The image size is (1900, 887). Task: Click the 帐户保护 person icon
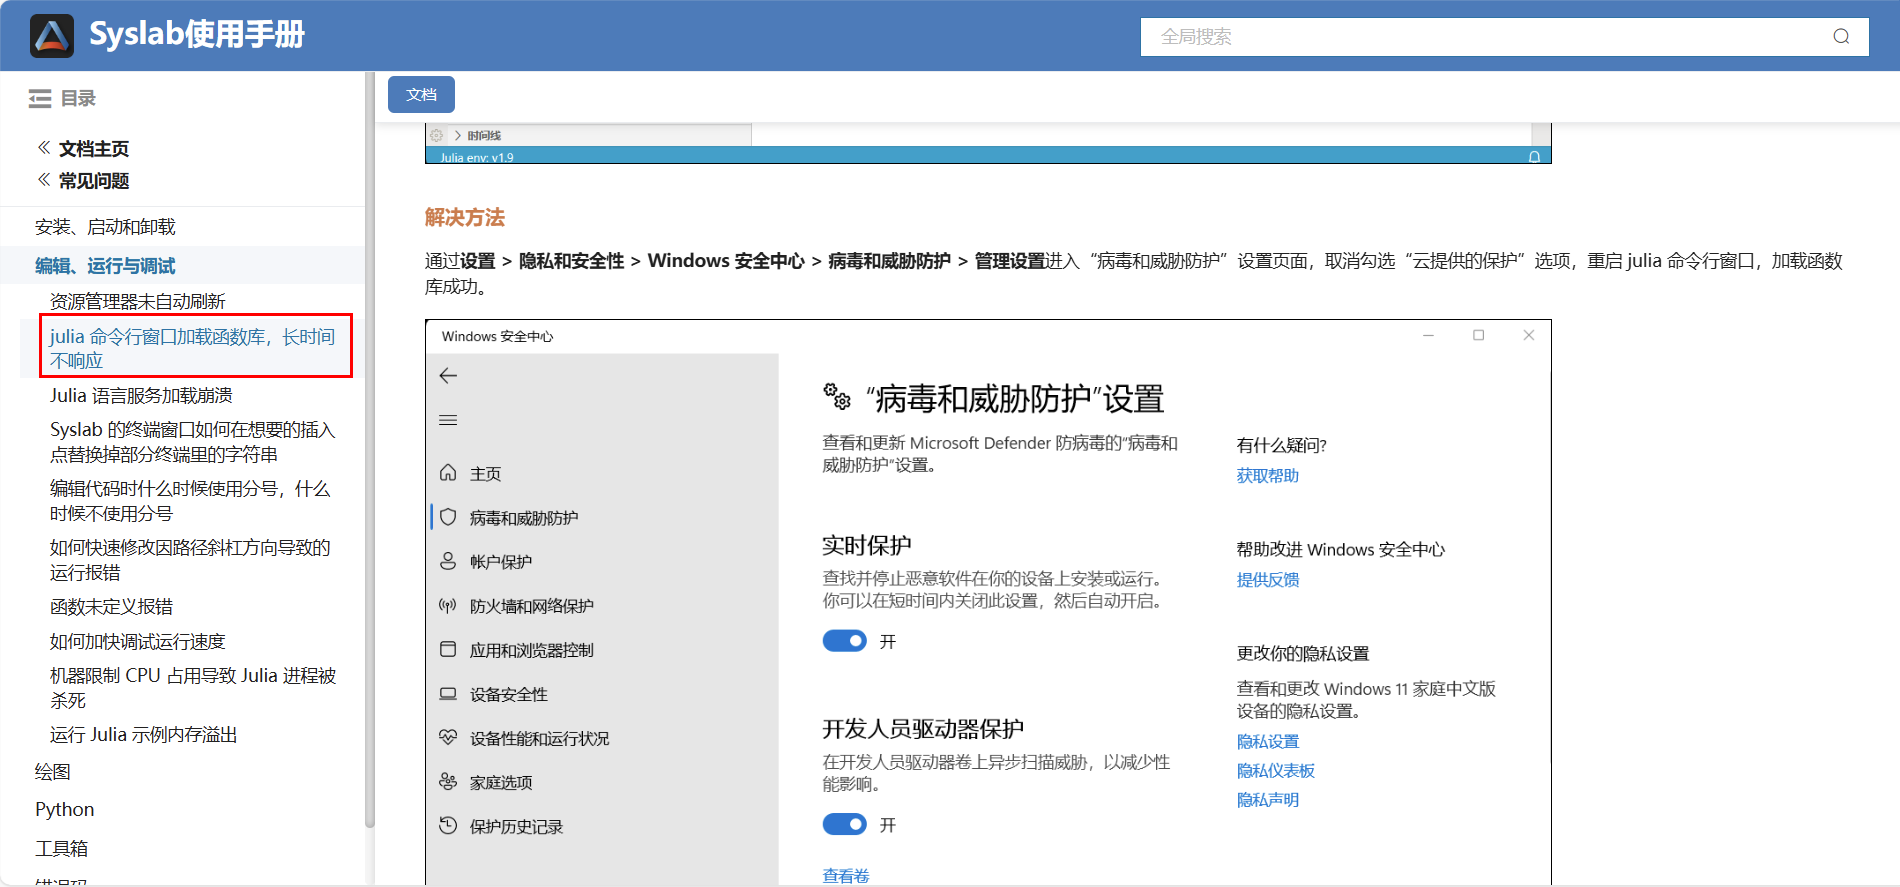448,561
